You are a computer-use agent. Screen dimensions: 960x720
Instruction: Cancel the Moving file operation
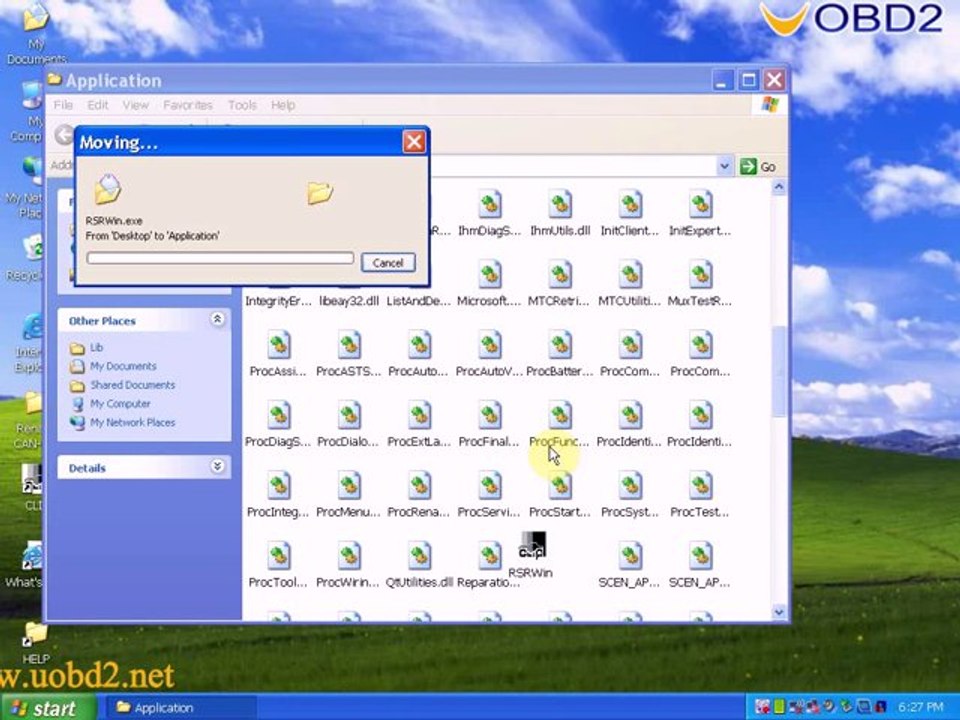388,263
